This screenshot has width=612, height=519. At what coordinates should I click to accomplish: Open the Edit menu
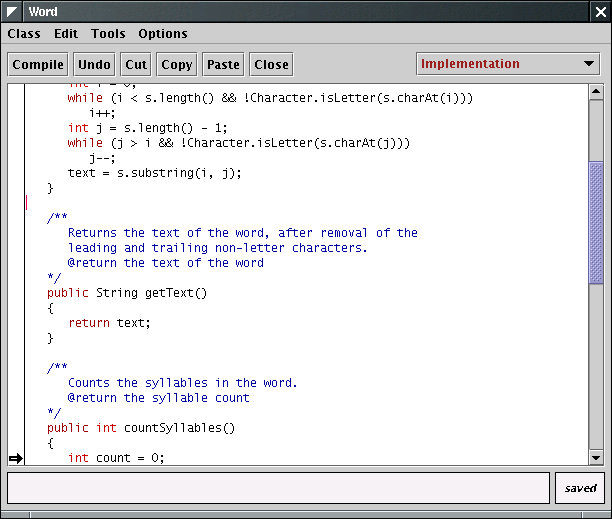(66, 33)
